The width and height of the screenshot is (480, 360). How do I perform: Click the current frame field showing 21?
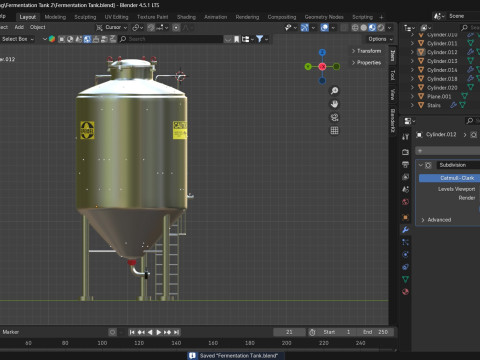tap(289, 332)
